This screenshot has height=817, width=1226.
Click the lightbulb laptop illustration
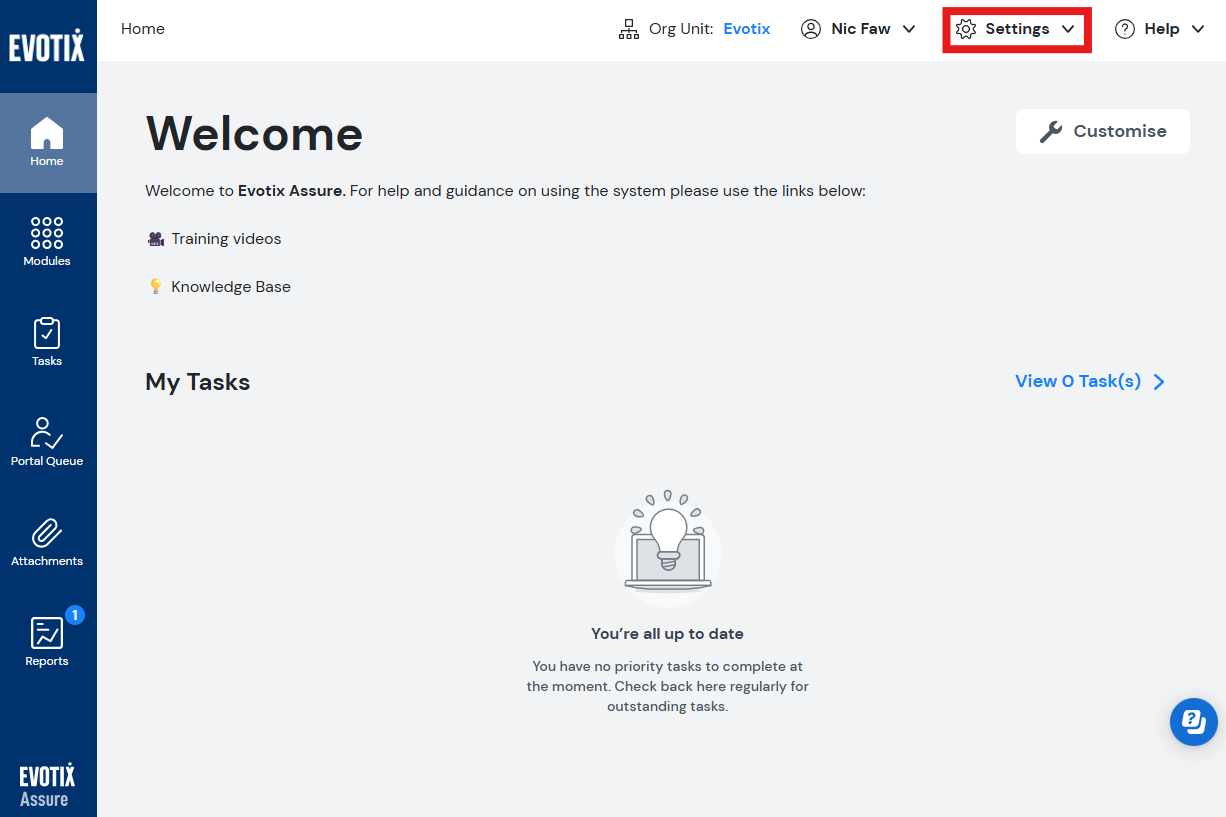(x=668, y=548)
